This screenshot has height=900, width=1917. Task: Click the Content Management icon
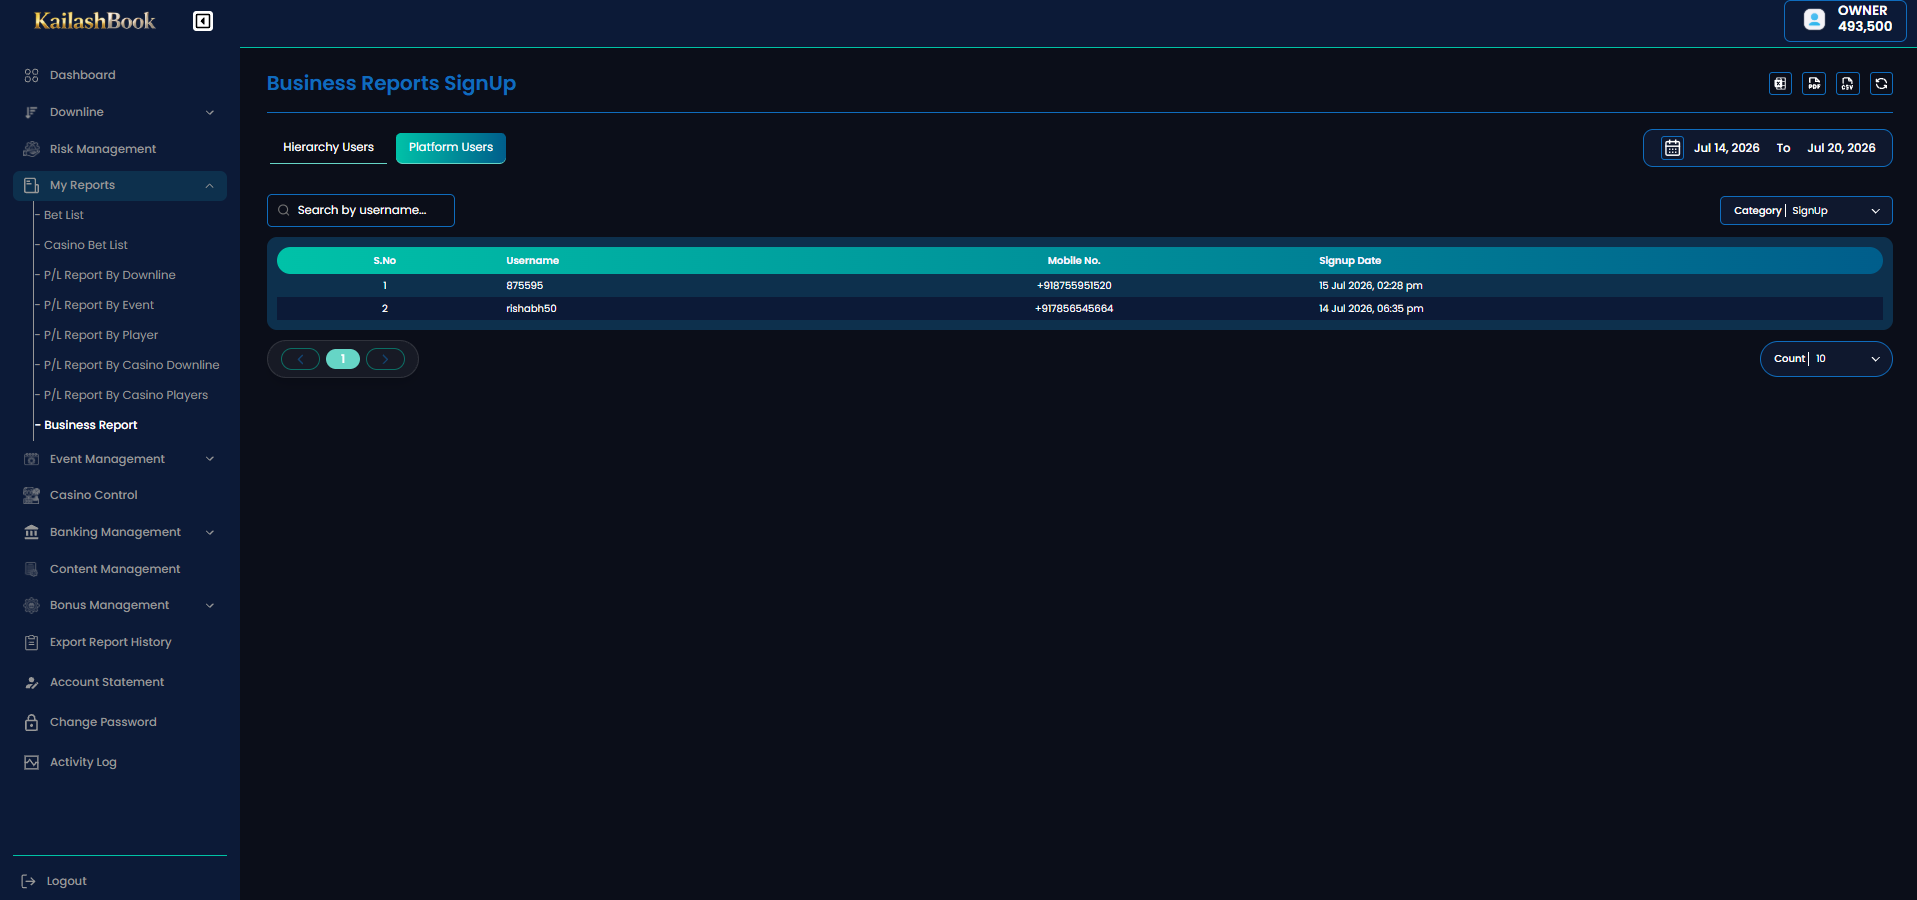point(31,569)
